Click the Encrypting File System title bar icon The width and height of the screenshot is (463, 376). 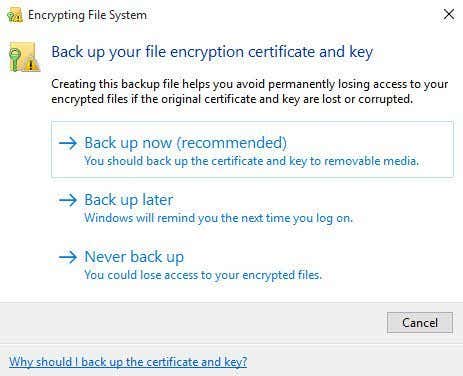pyautogui.click(x=15, y=15)
